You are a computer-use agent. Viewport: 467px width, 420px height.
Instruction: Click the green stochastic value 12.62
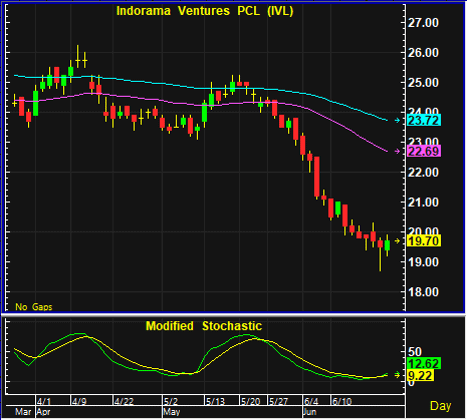coord(424,363)
